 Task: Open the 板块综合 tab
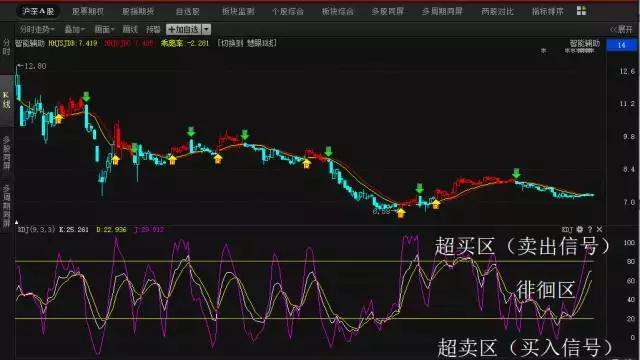coord(338,11)
